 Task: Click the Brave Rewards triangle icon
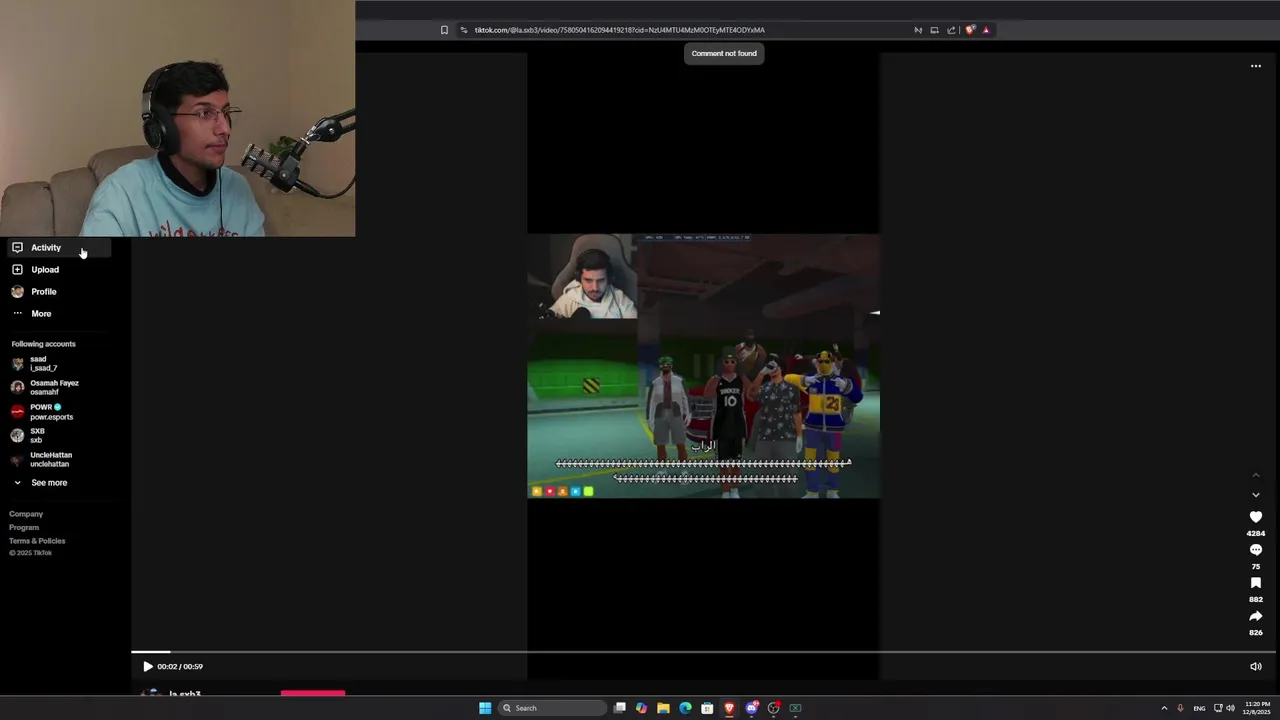(986, 30)
